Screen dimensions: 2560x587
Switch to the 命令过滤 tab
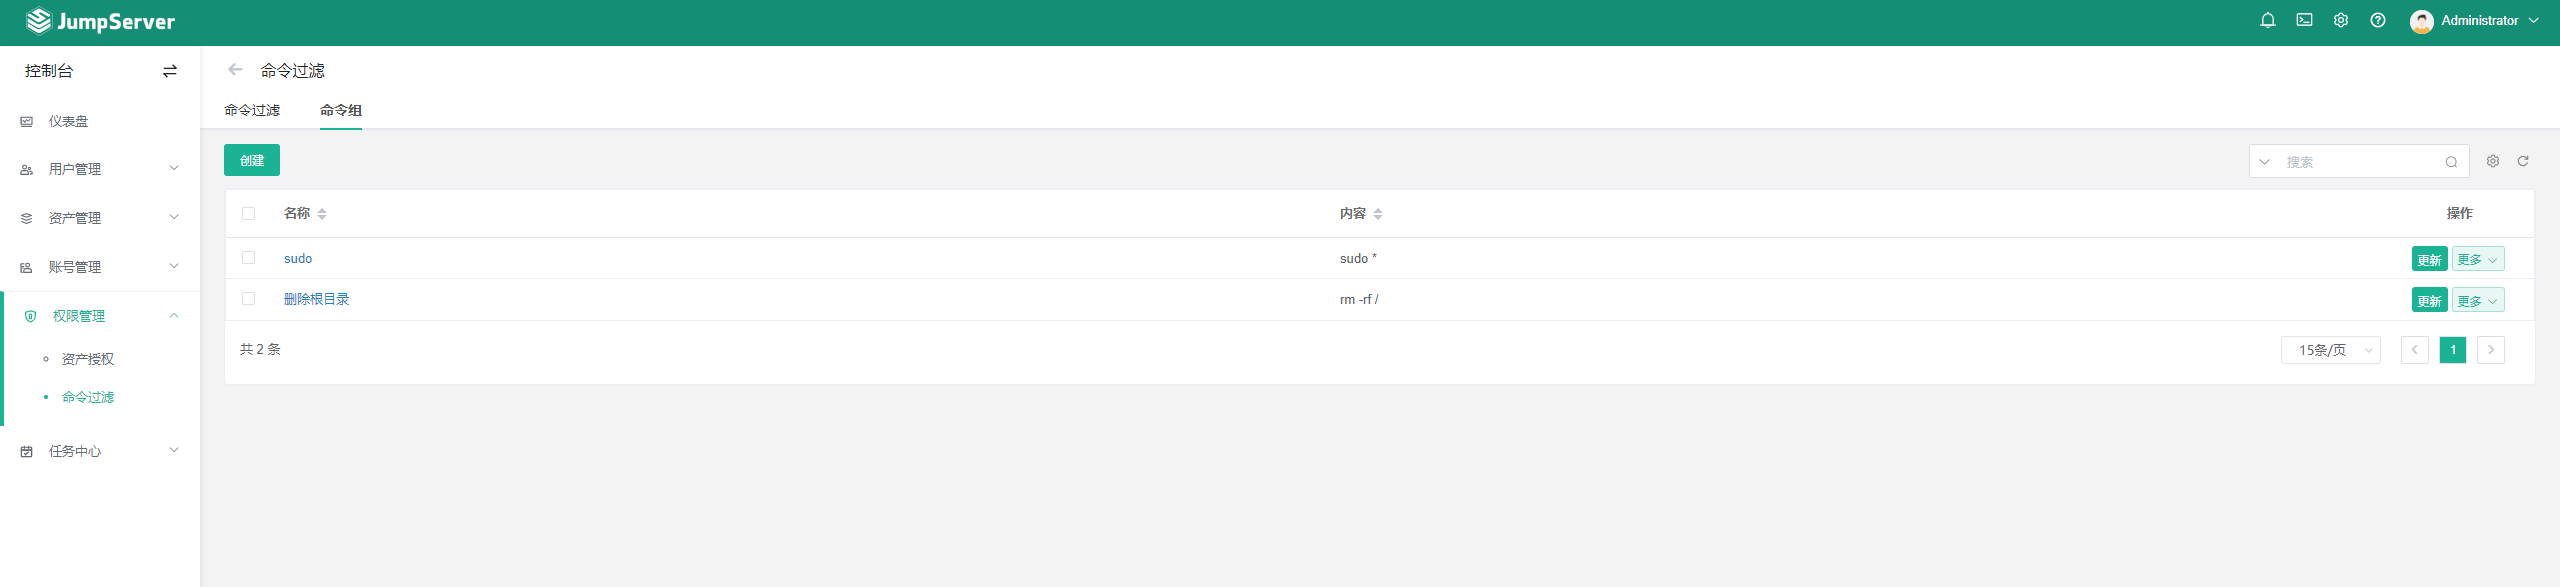coord(252,110)
